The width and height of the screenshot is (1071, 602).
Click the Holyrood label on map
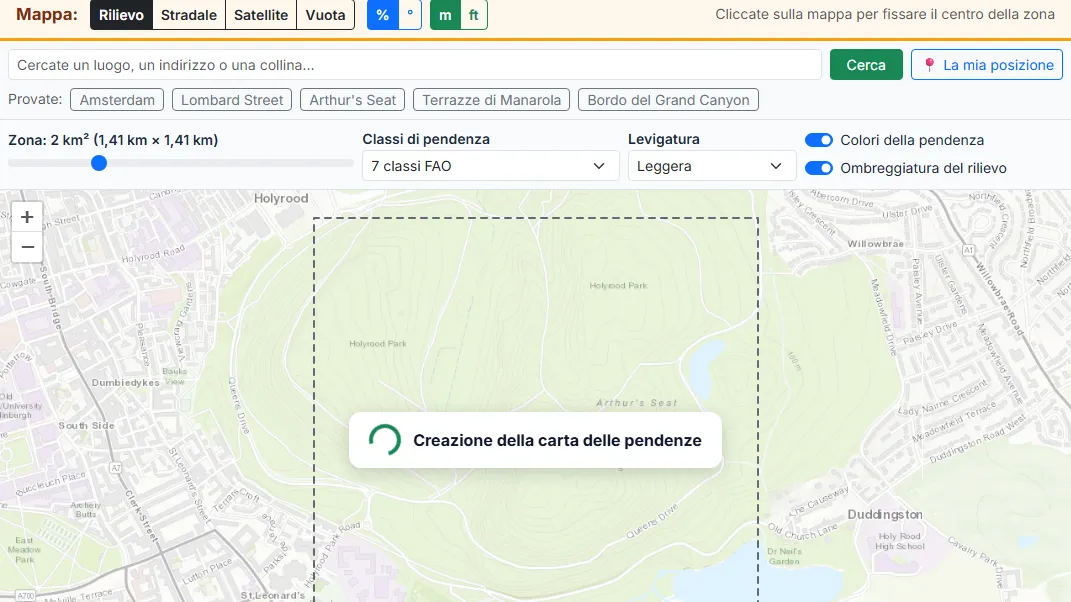coord(281,198)
